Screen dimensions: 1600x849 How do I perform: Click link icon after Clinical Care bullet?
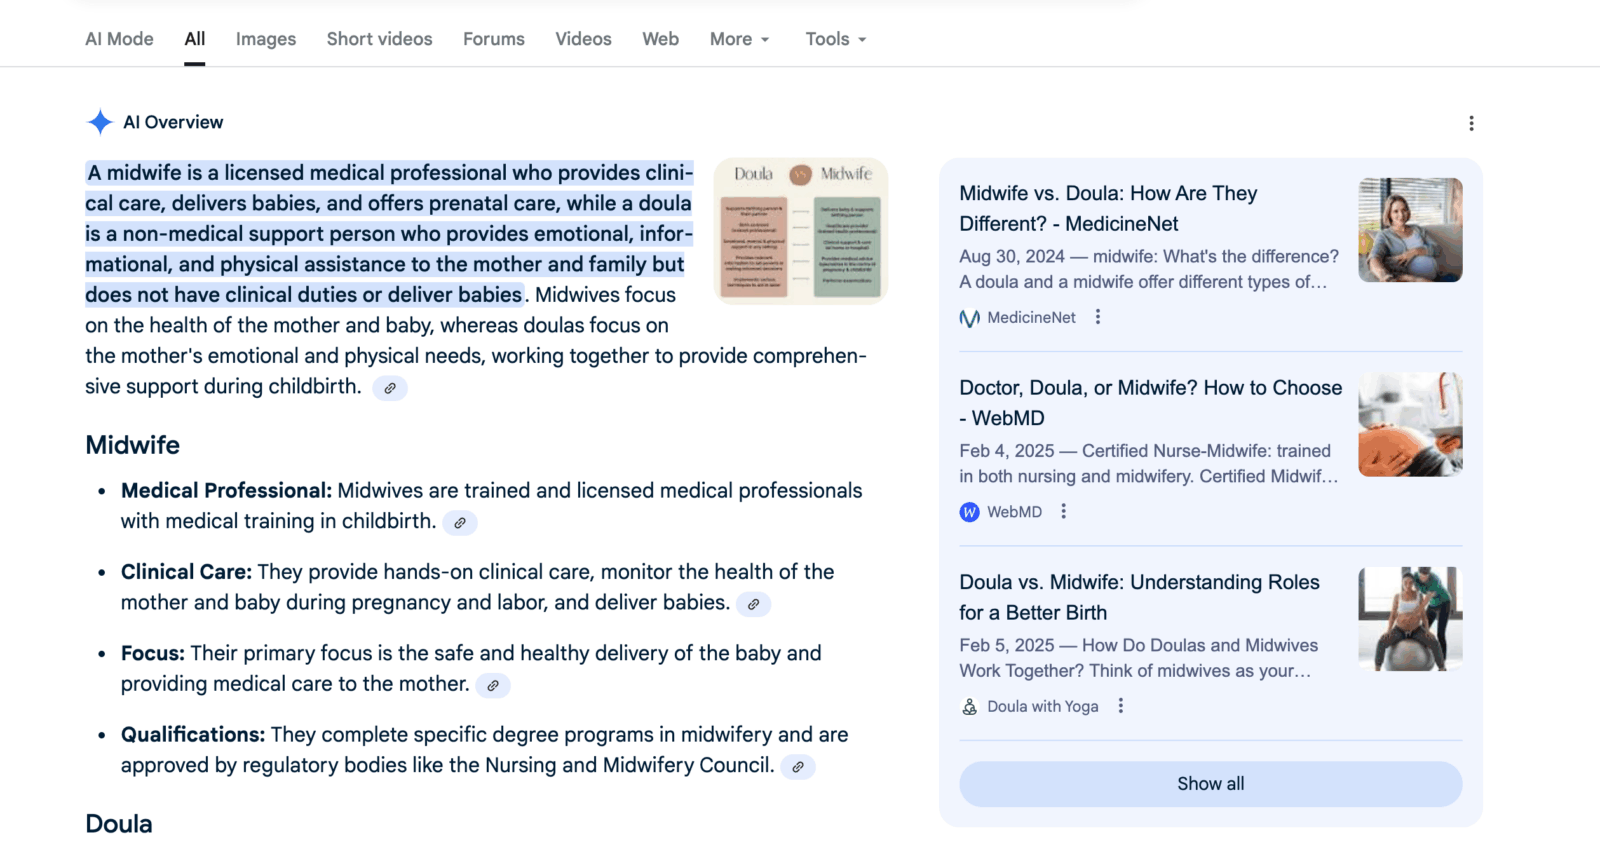[753, 604]
